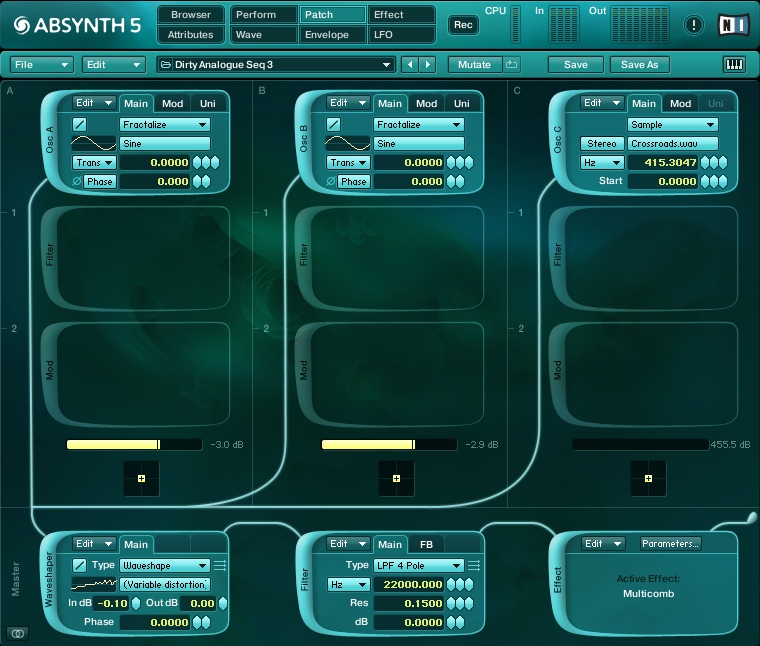
Task: Click Osc A Trans value hexagon steppers
Action: (206, 162)
